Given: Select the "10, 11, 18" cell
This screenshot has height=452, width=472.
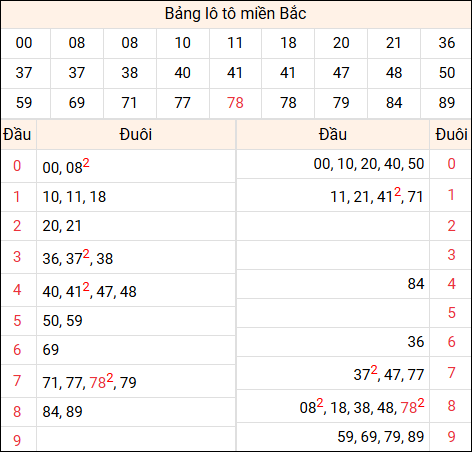Looking at the screenshot, I should click(136, 197).
